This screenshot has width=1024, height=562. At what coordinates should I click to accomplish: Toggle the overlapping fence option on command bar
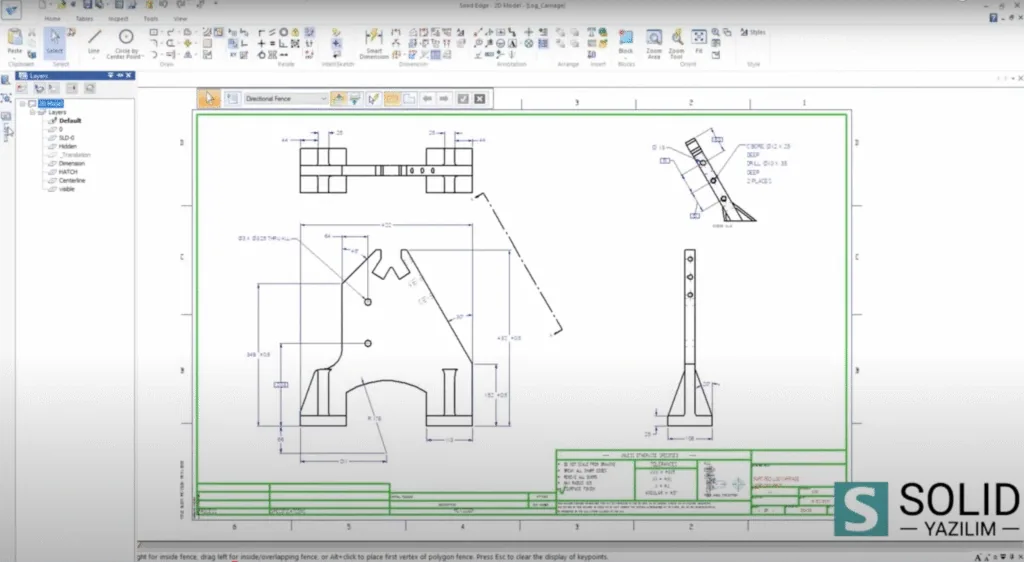(409, 99)
